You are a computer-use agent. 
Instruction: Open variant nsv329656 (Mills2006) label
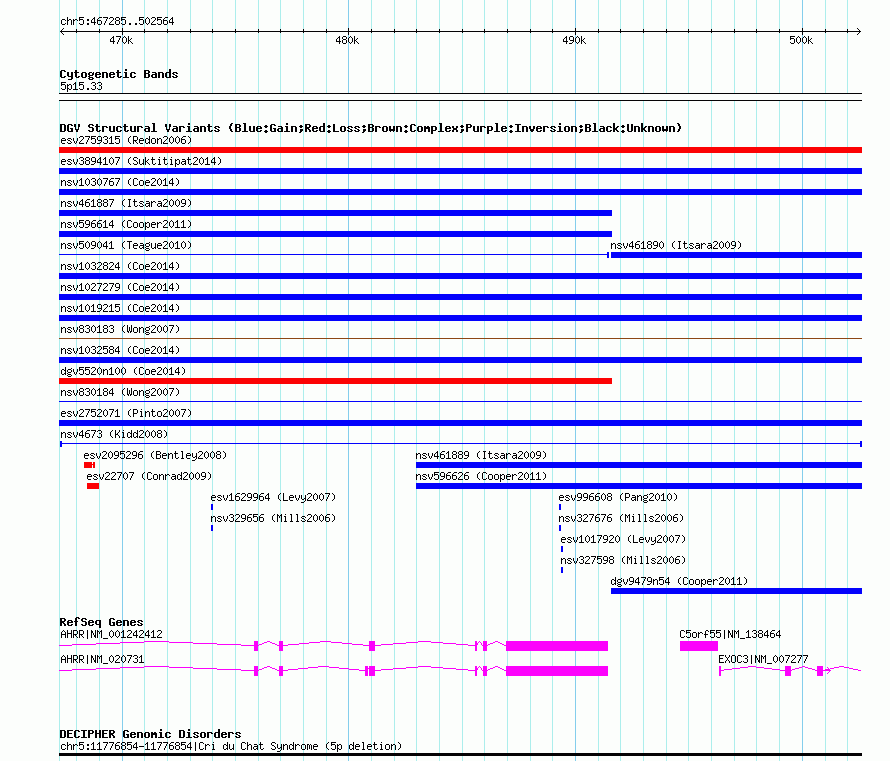tap(273, 518)
